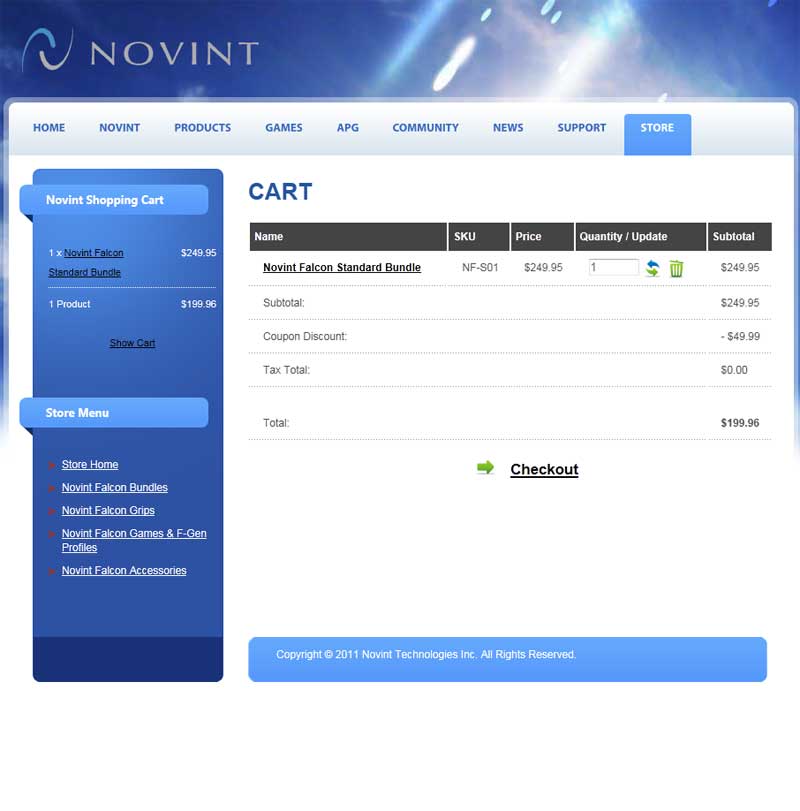This screenshot has height=811, width=800.
Task: Open Novint Falcon Accessories category
Action: [x=124, y=570]
